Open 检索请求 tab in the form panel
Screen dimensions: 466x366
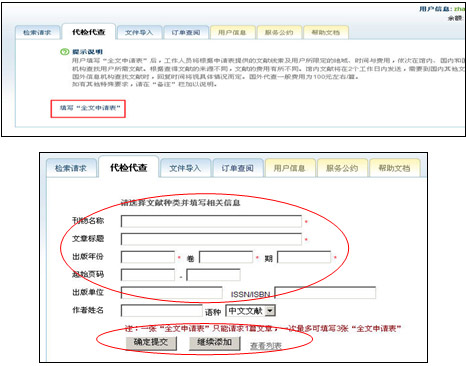71,168
